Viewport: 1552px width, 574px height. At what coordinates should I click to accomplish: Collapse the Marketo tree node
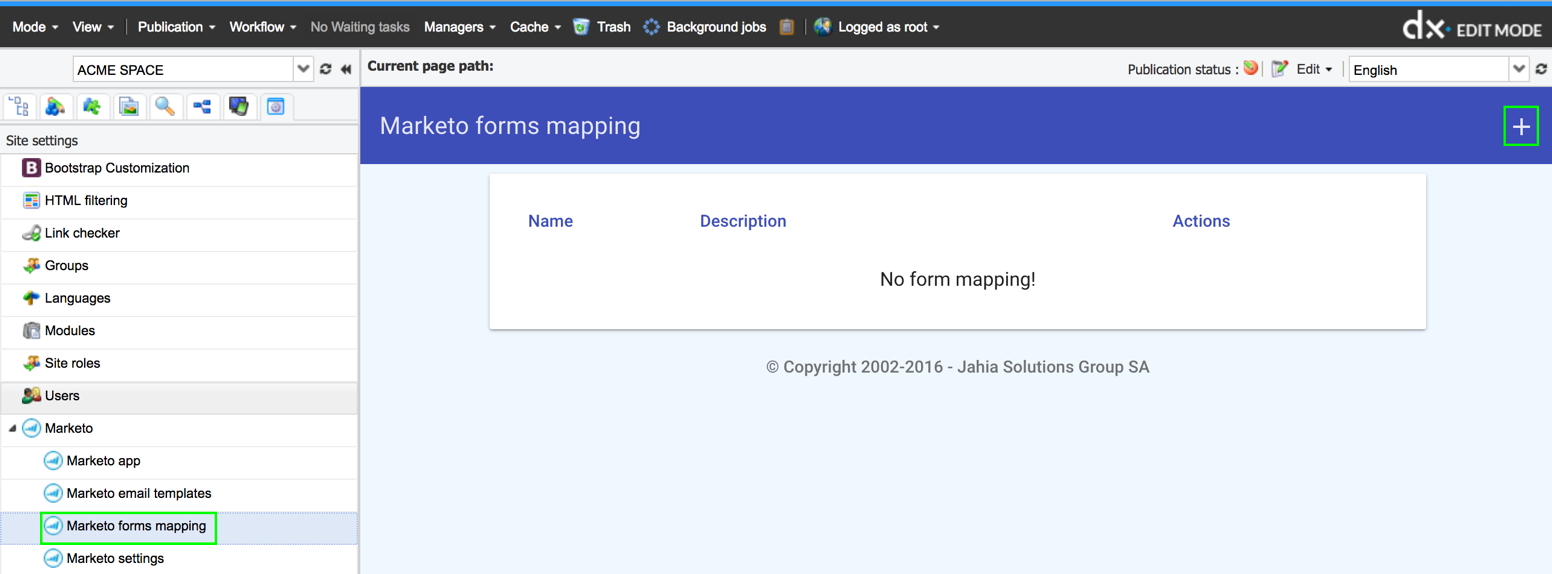(x=13, y=428)
